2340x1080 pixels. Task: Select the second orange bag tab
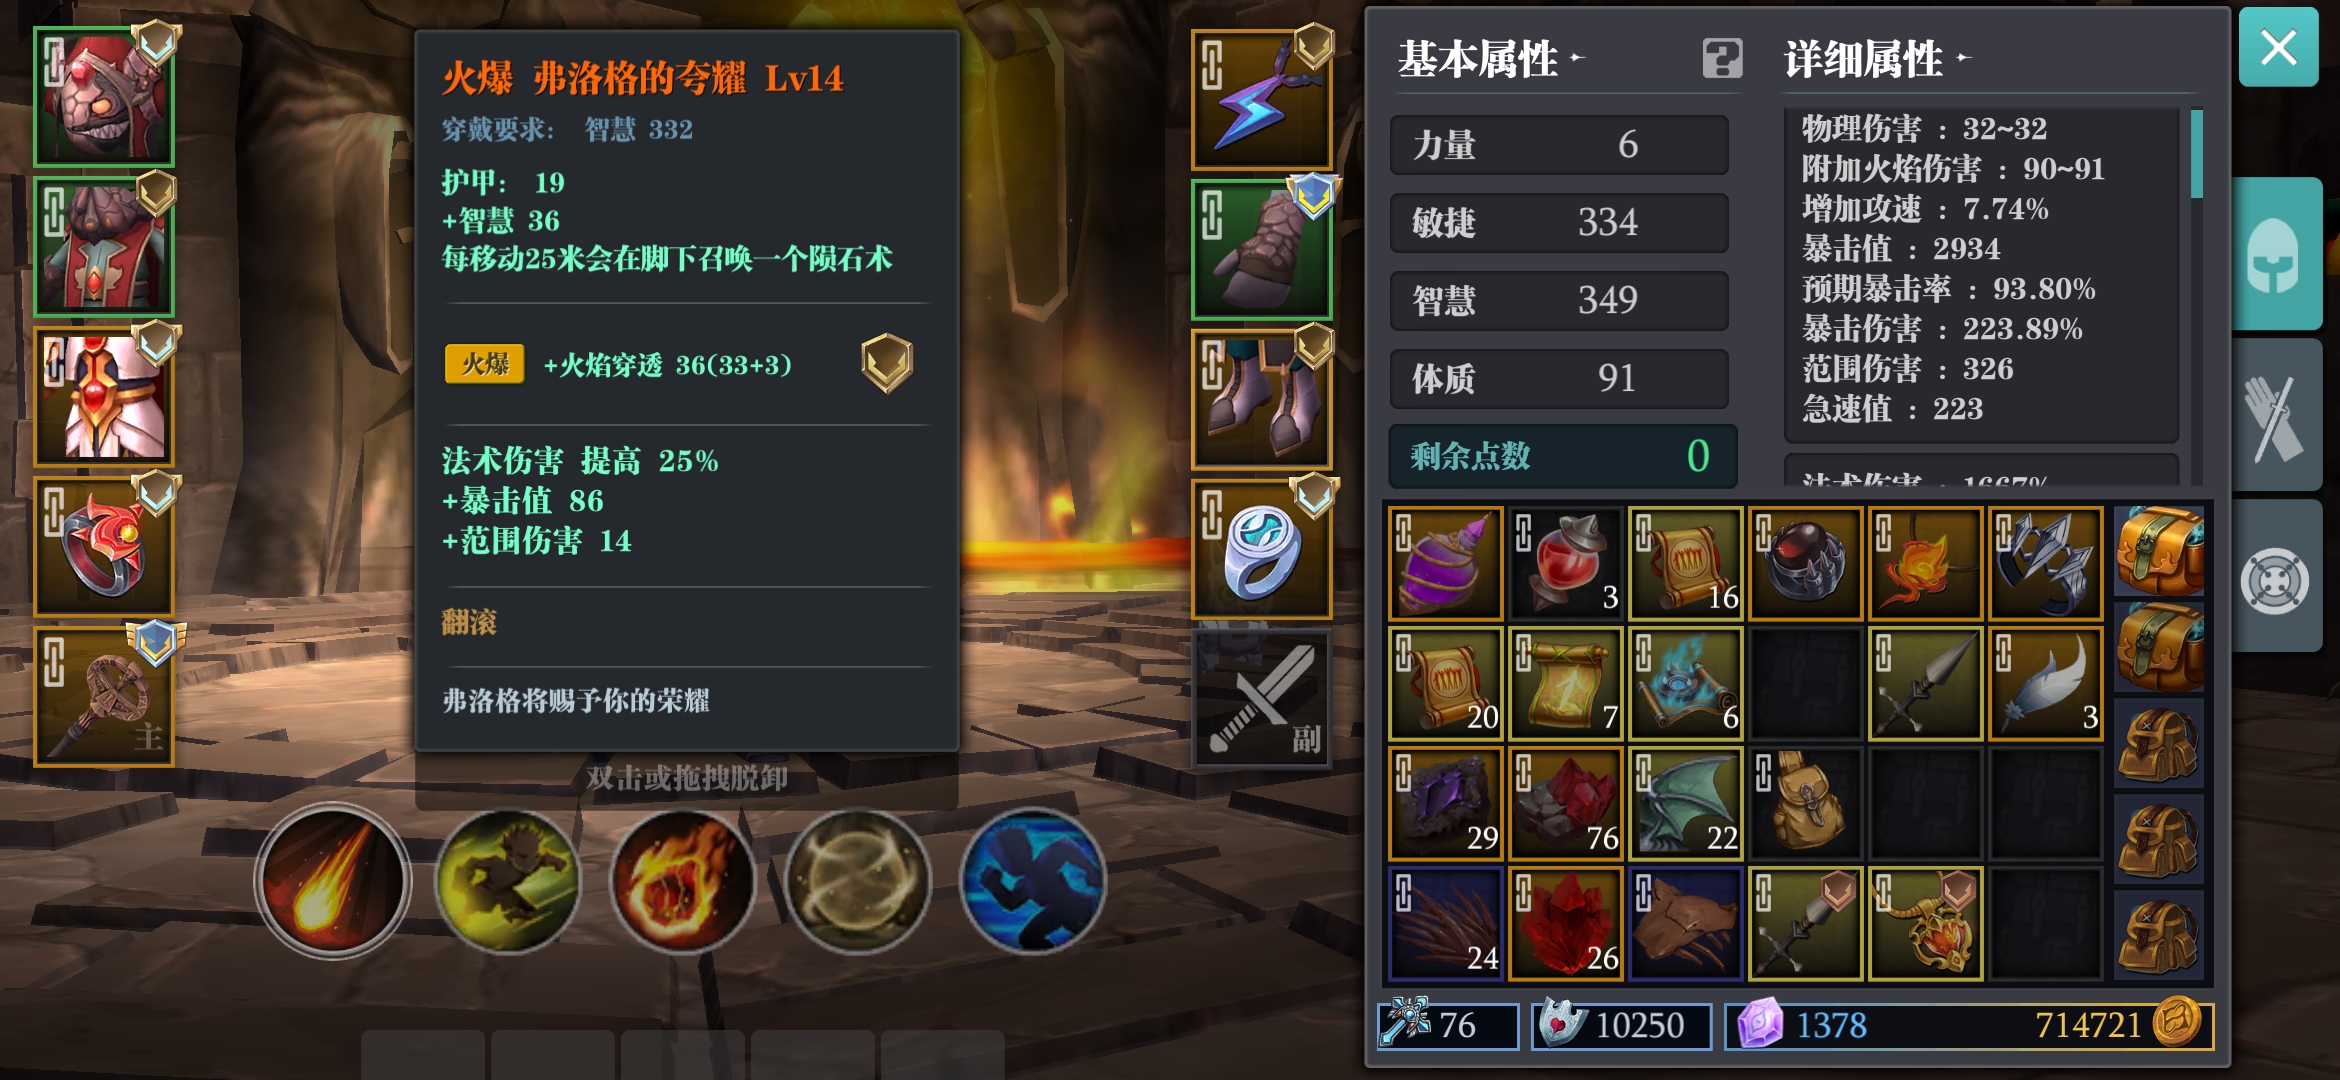tap(2160, 646)
